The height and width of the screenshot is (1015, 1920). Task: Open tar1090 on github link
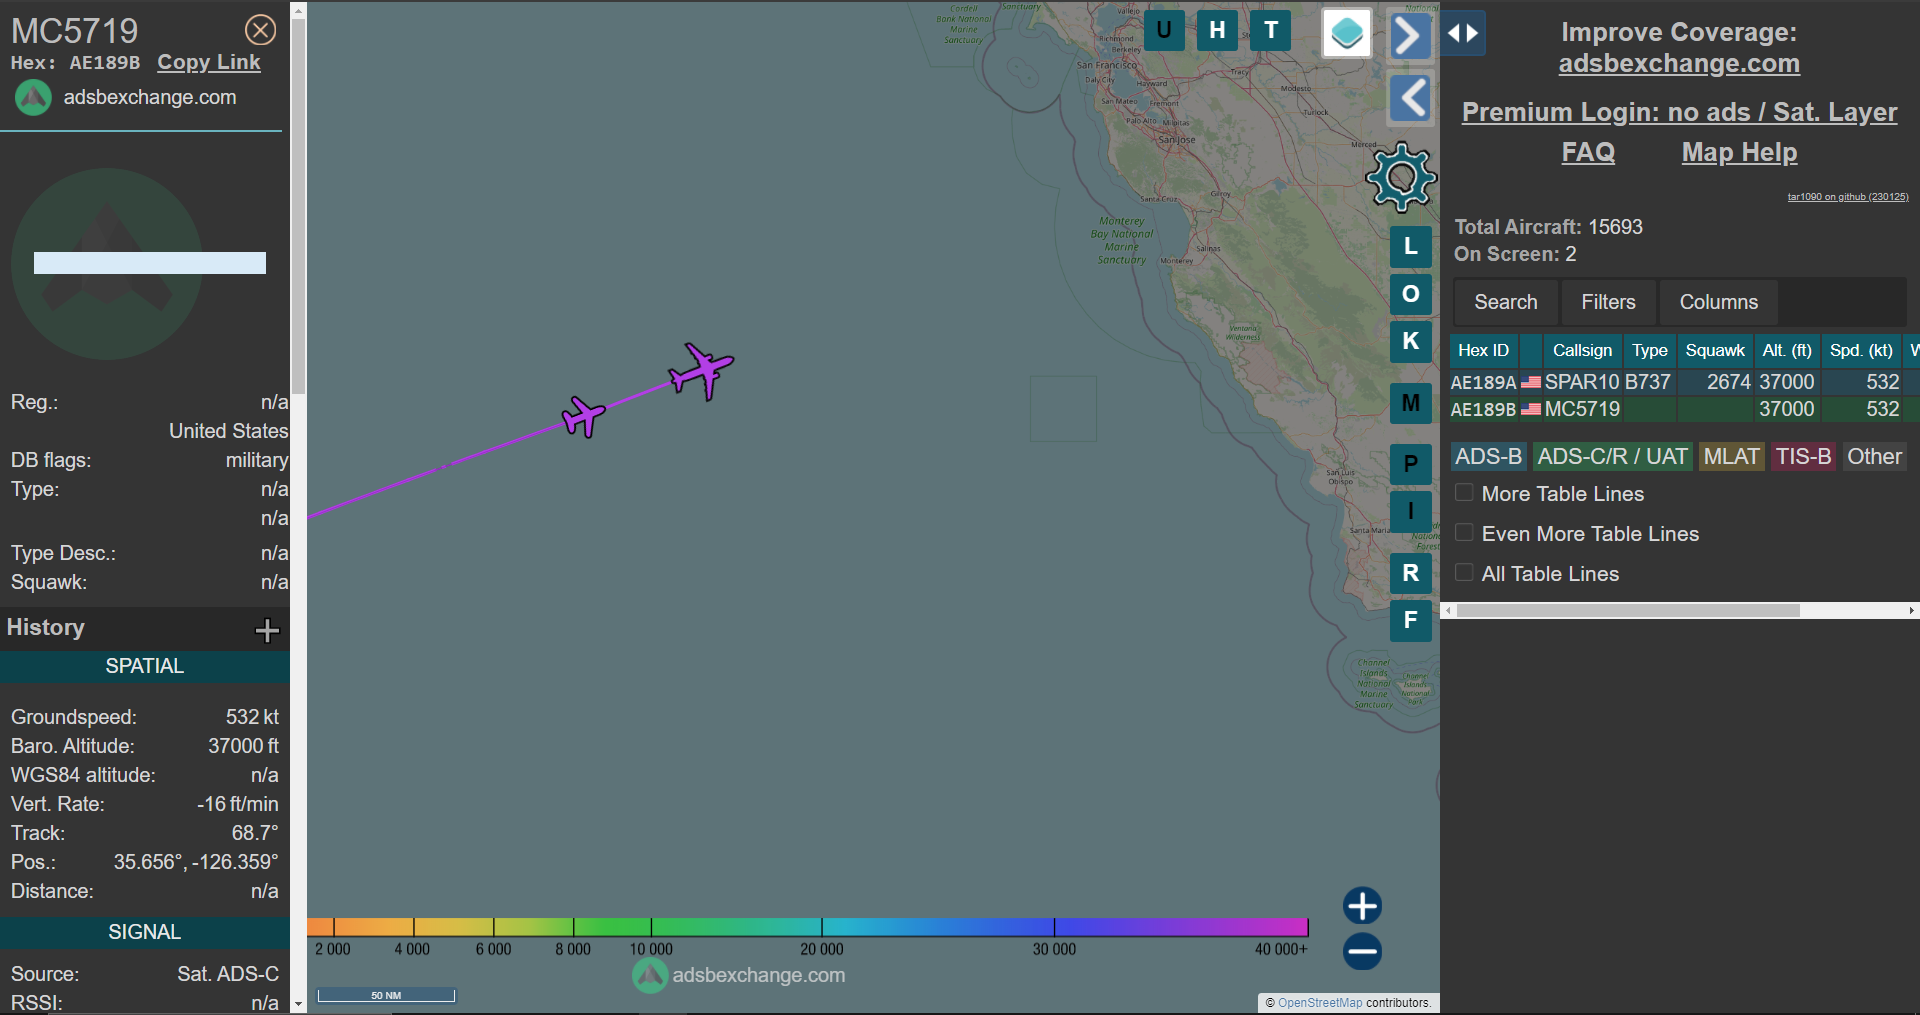(1848, 197)
